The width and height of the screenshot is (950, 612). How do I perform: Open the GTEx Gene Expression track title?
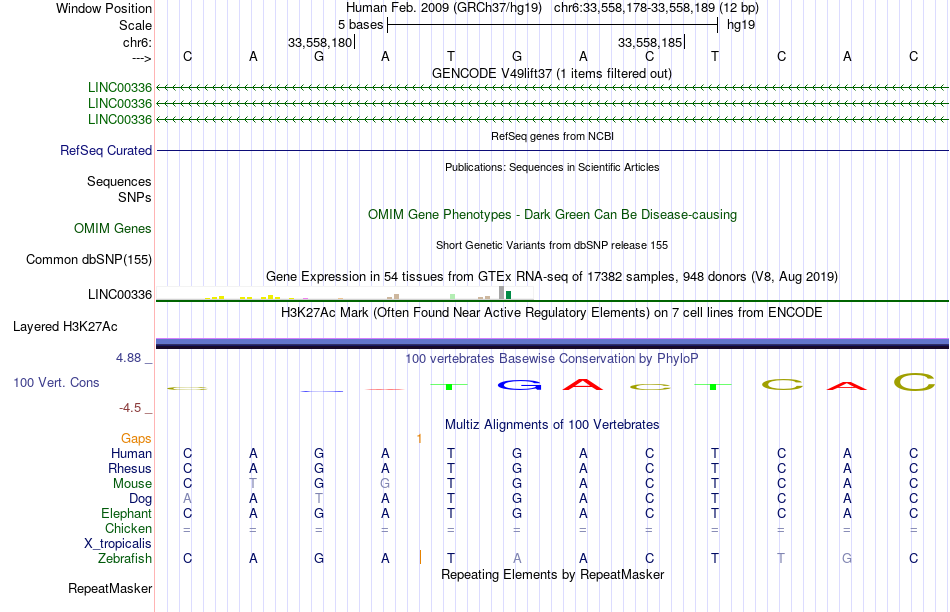point(552,277)
